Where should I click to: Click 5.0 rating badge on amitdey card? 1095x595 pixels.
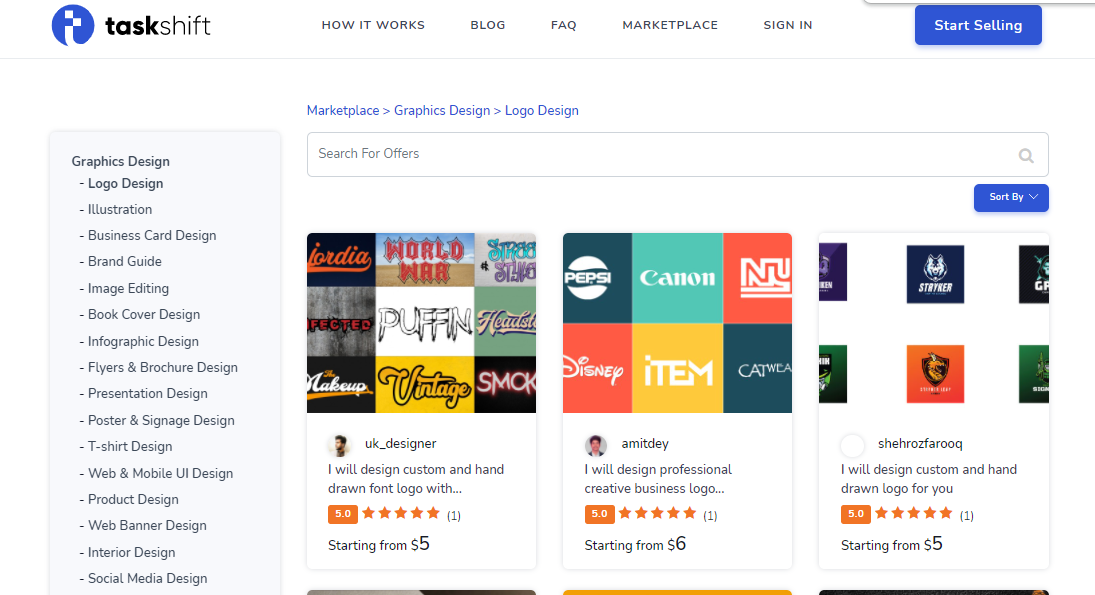pyautogui.click(x=599, y=514)
